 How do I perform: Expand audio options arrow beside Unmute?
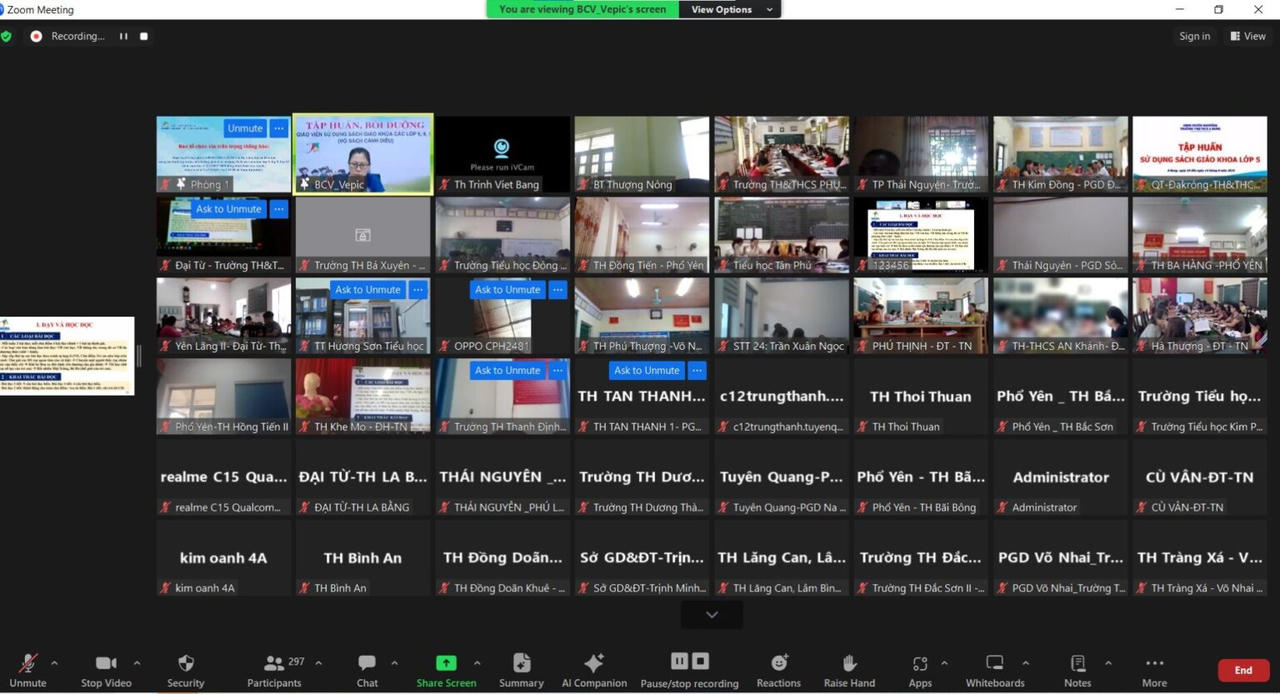[x=54, y=663]
